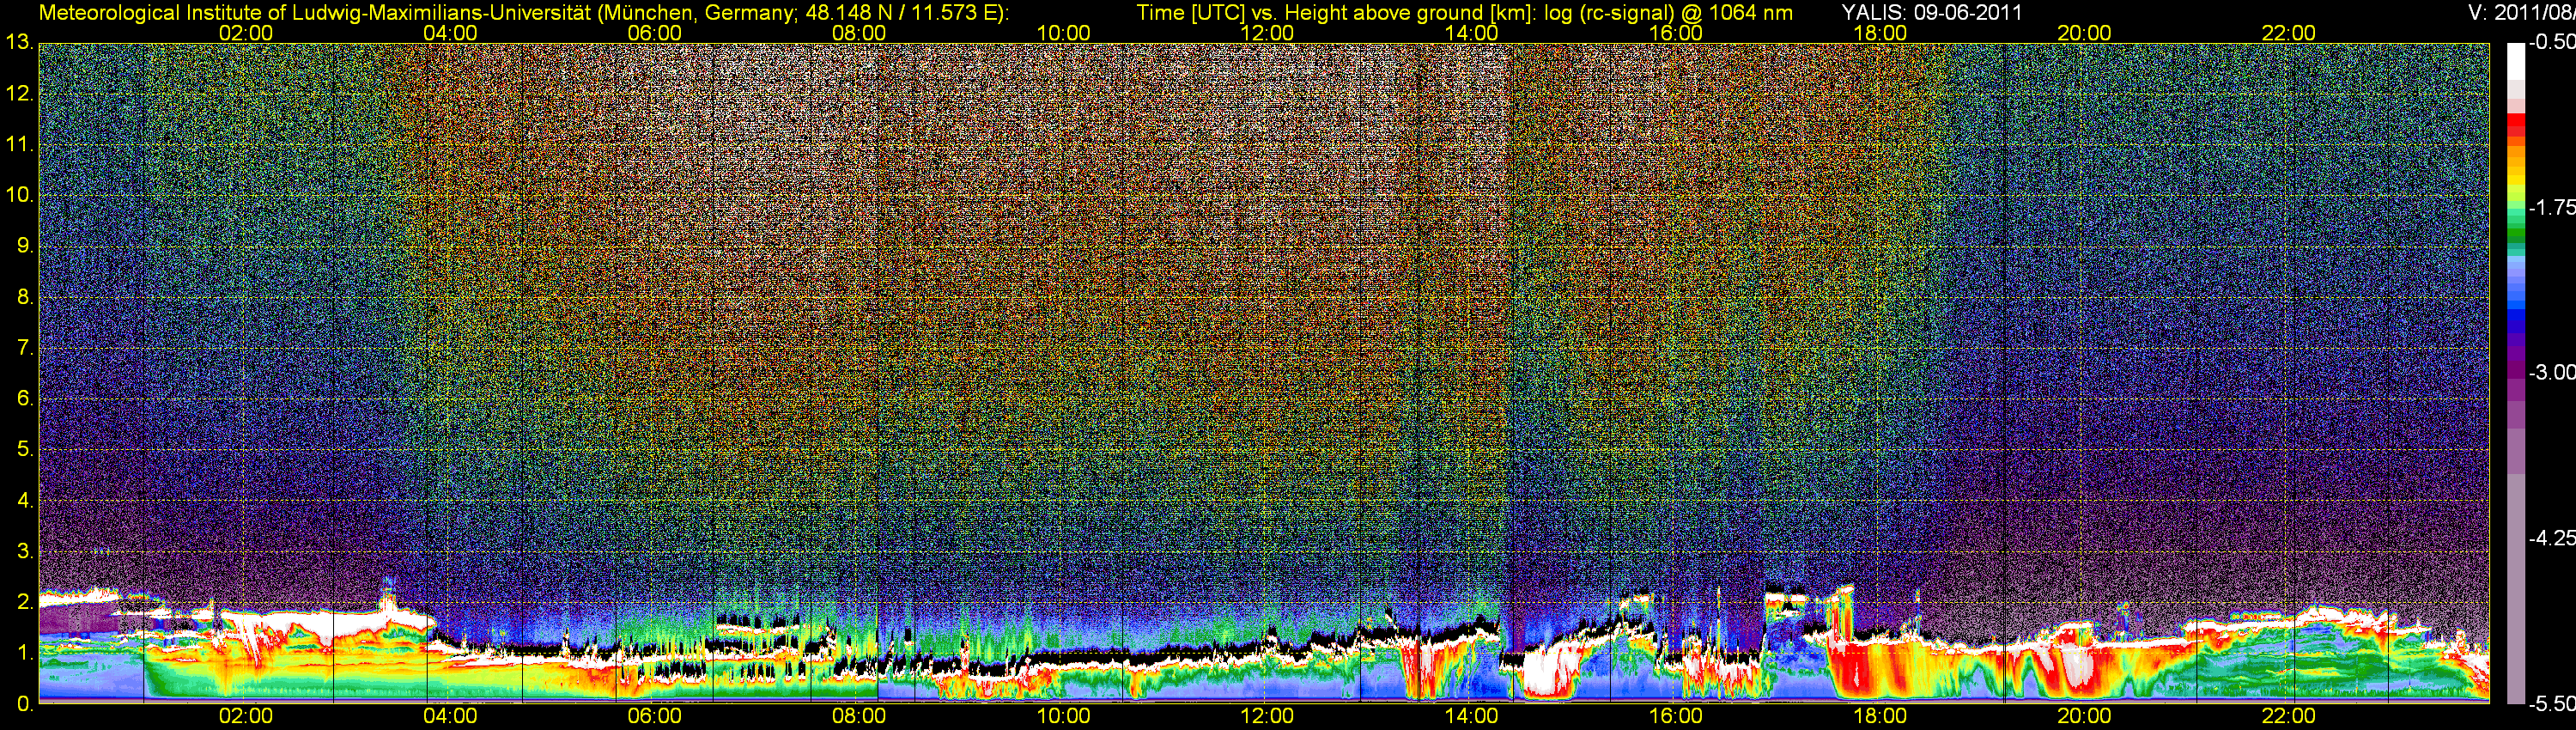
Task: Click the 'Time [UTC] vs. Height above ground [km]' heading
Action: (x=1334, y=13)
